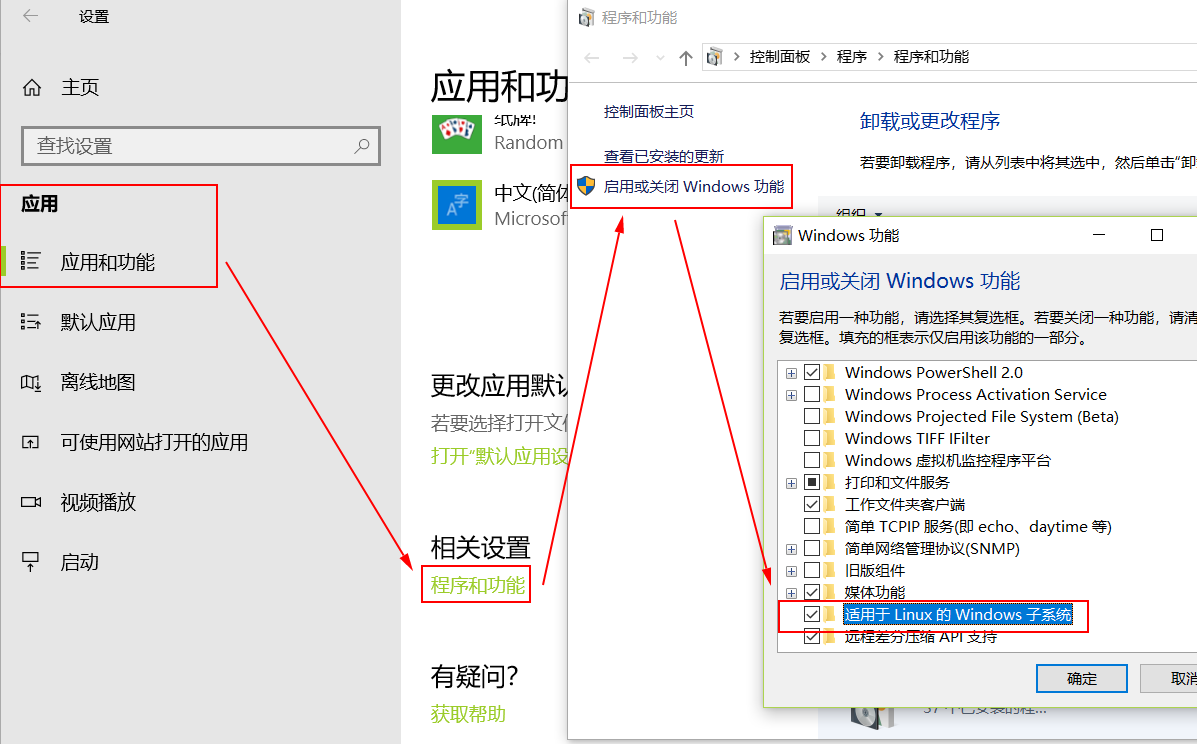Select the solitaire cards app icon
1197x744 pixels.
point(457,134)
